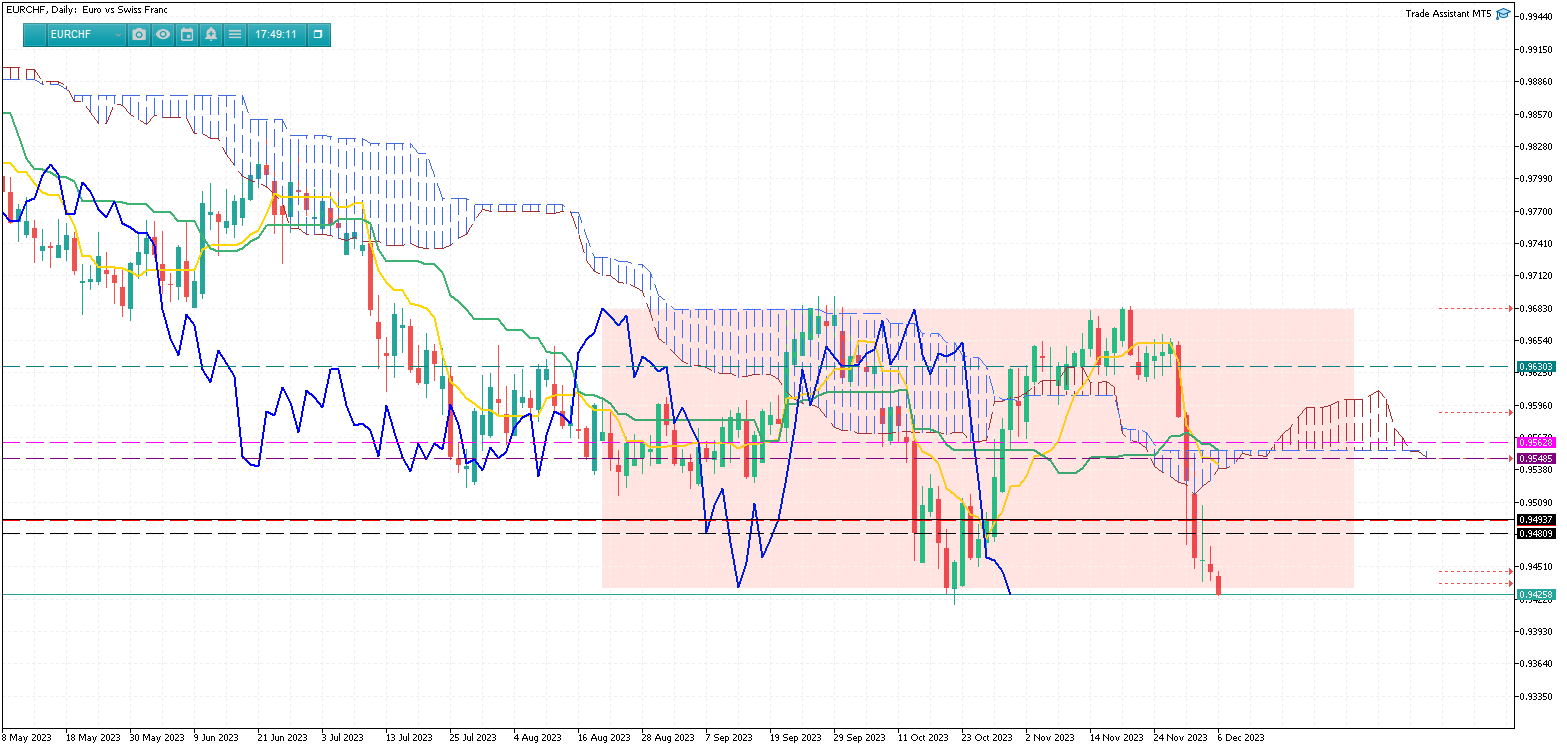Click the '6 Dec 2023' date on the time axis
Image resolution: width=1567 pixels, height=749 pixels.
click(x=1240, y=738)
